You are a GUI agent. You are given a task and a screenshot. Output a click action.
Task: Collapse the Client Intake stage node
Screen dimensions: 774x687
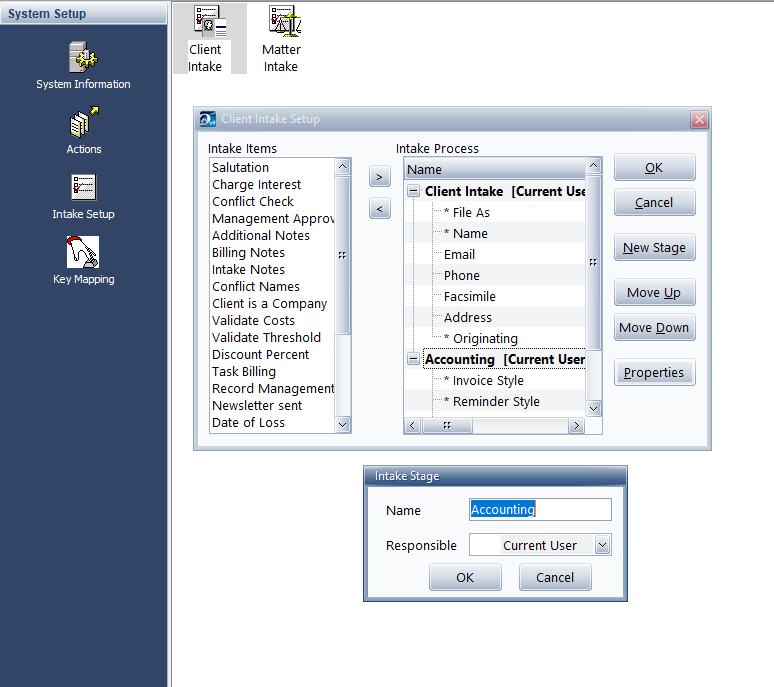(x=413, y=191)
